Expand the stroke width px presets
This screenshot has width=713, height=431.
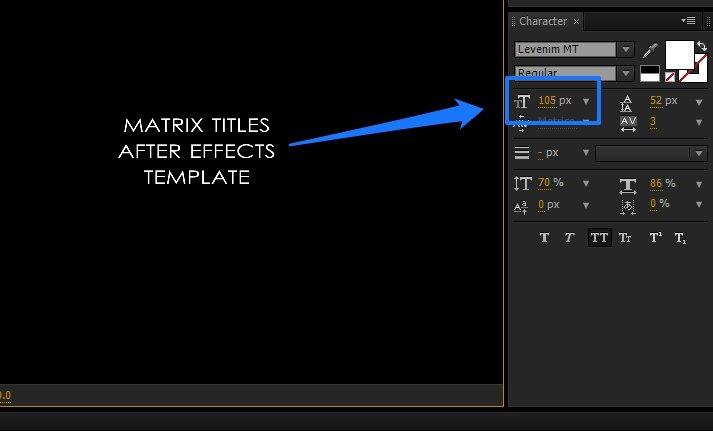coord(586,153)
